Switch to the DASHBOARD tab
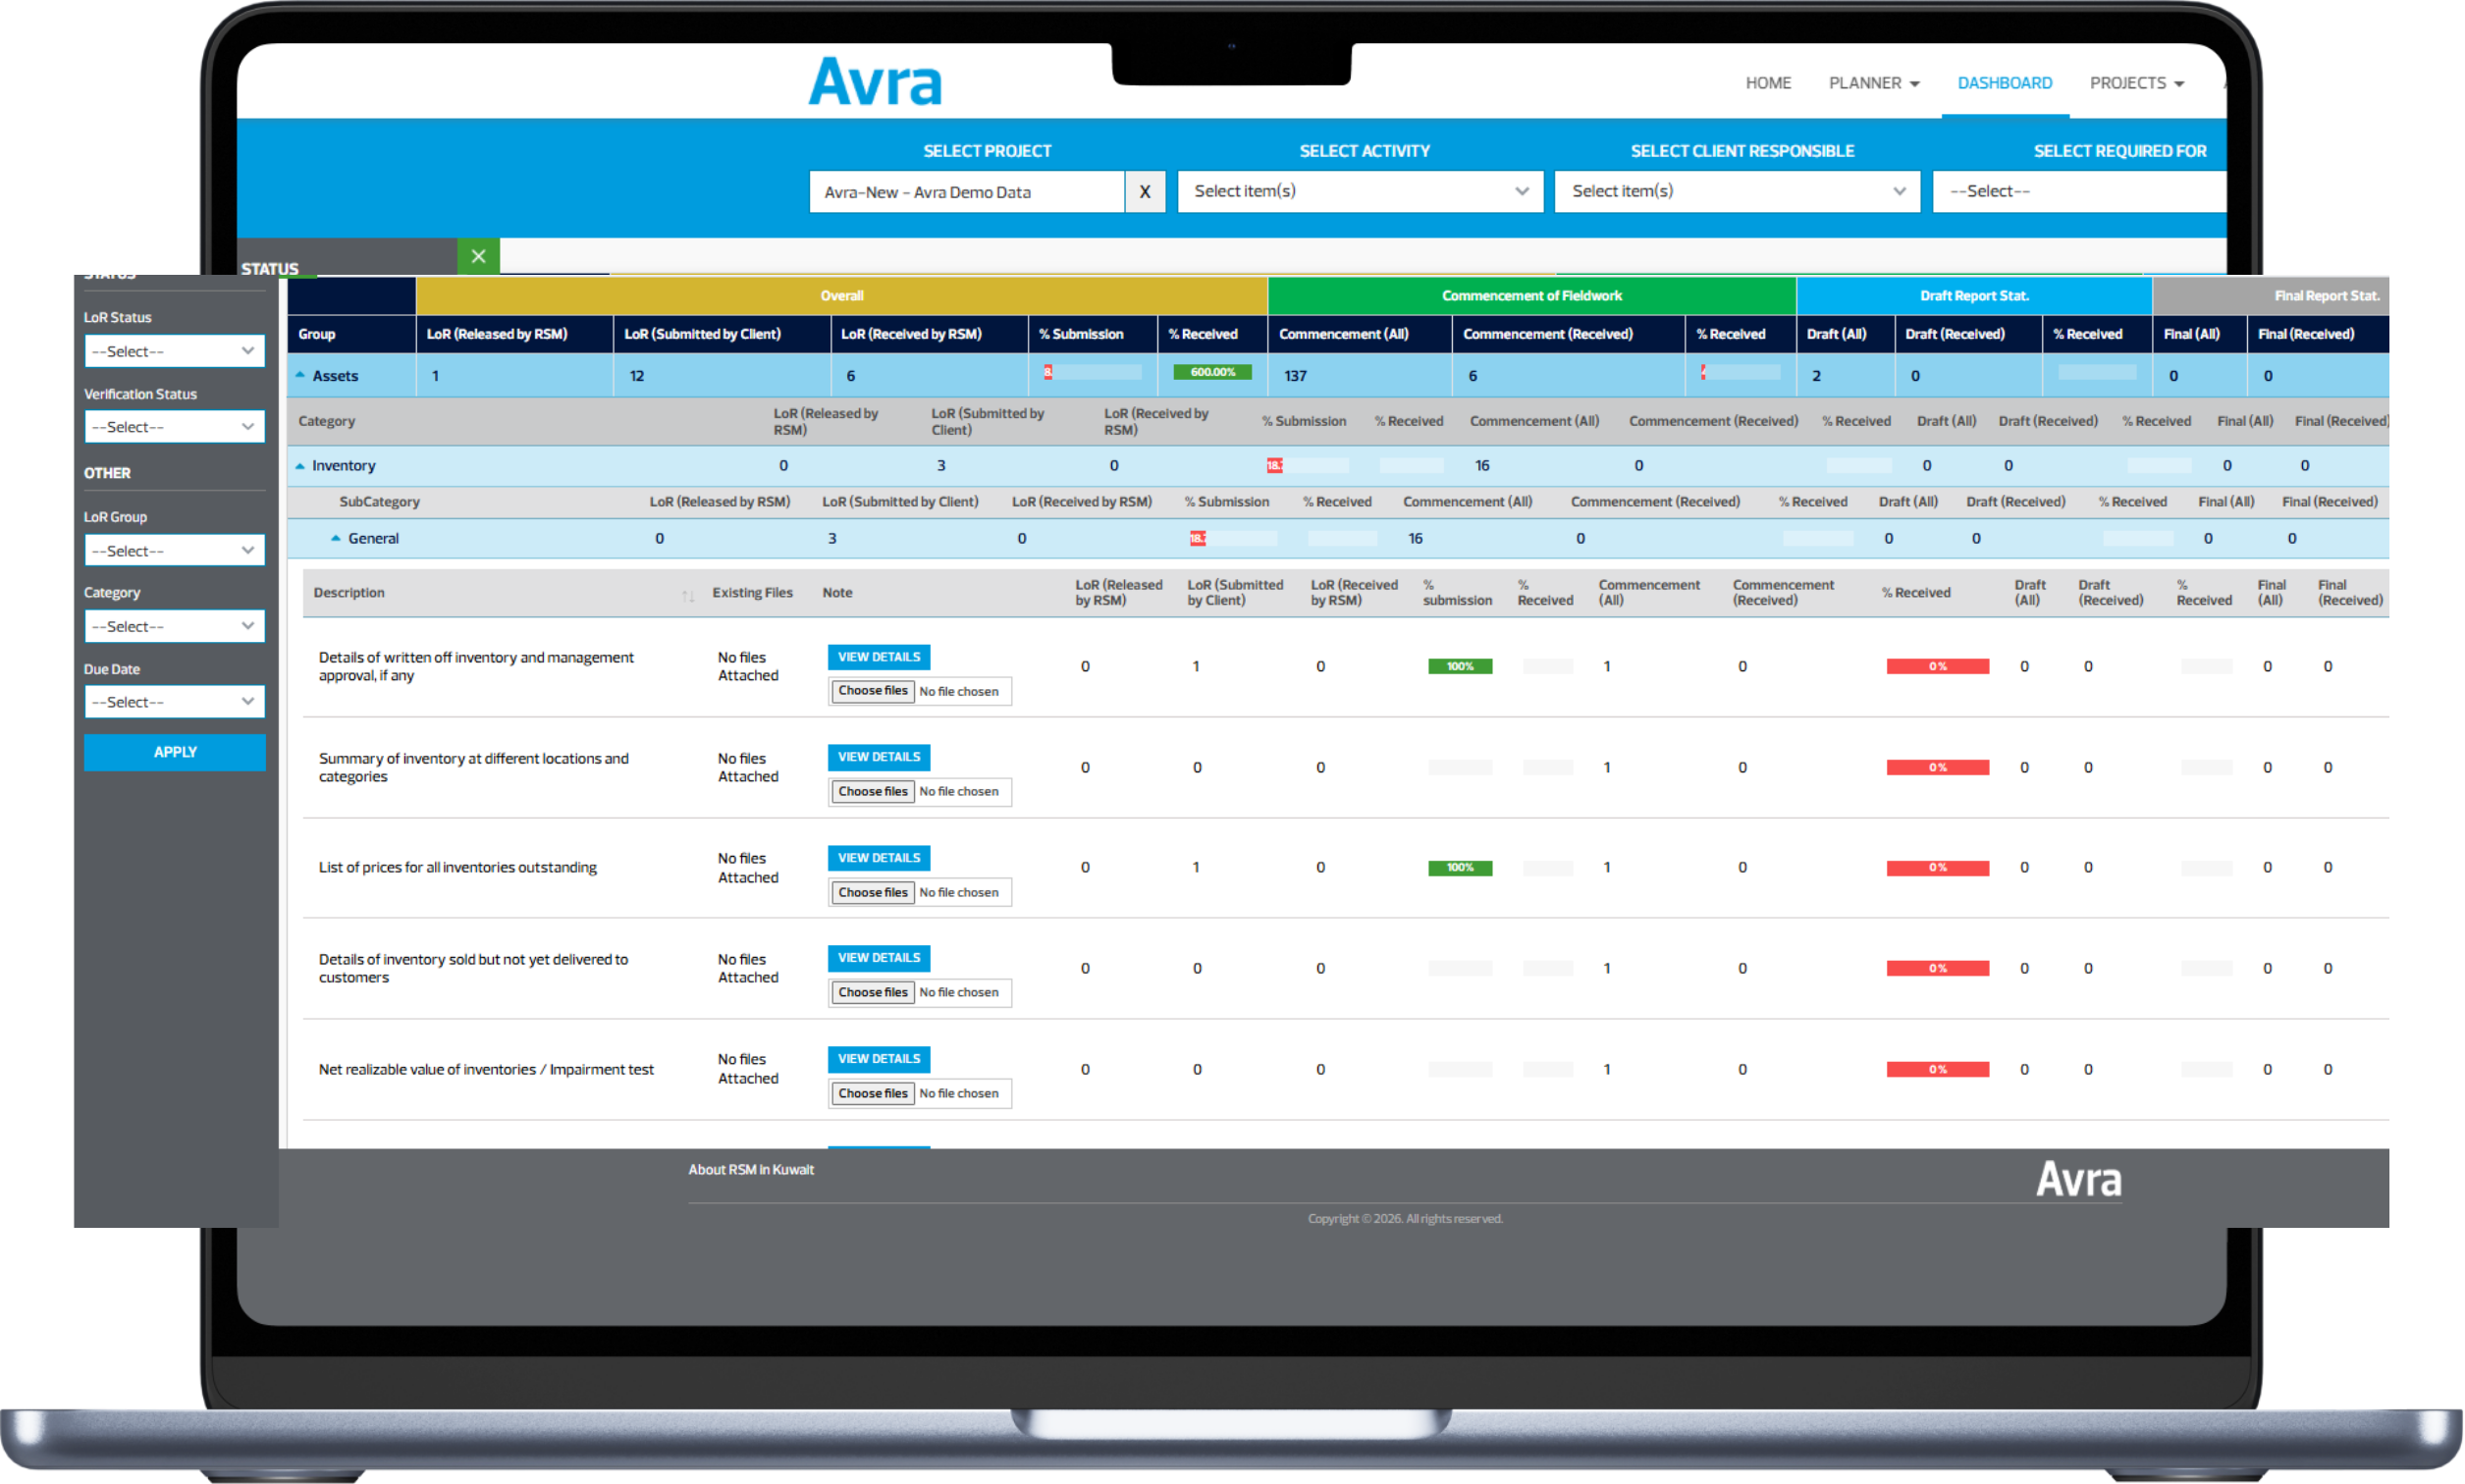The height and width of the screenshot is (1484, 2465). 2004,83
